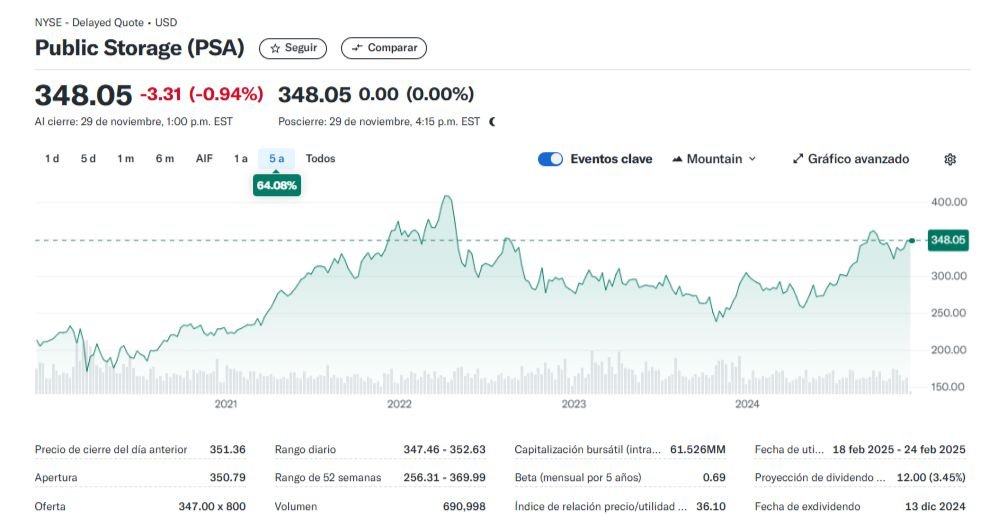The image size is (985, 514).
Task: Click the 400.00 y-axis label
Action: coord(949,202)
